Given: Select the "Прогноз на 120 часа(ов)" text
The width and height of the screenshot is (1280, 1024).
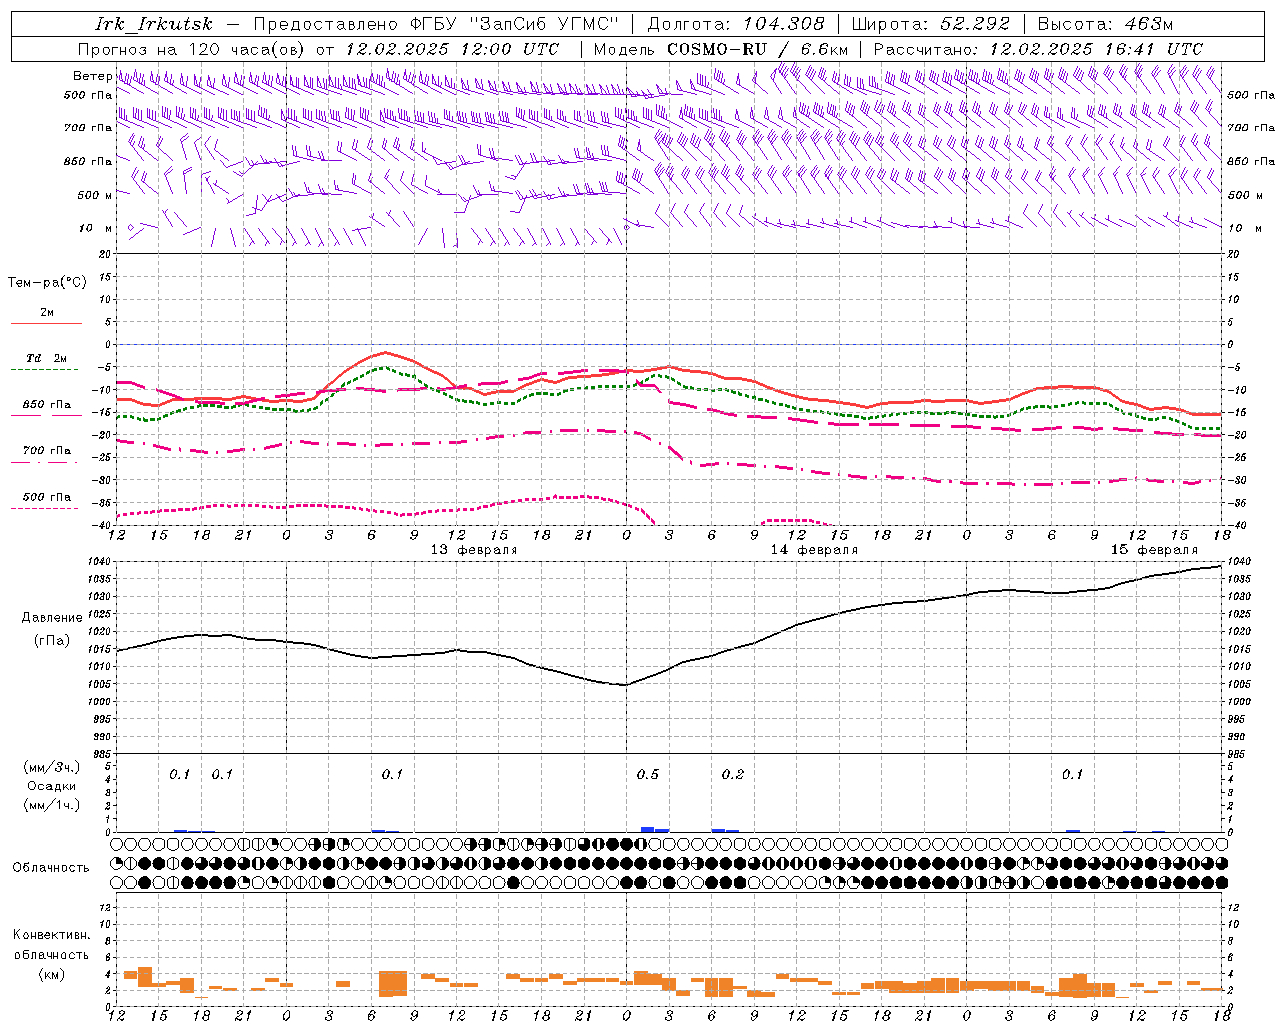Looking at the screenshot, I should coord(192,49).
